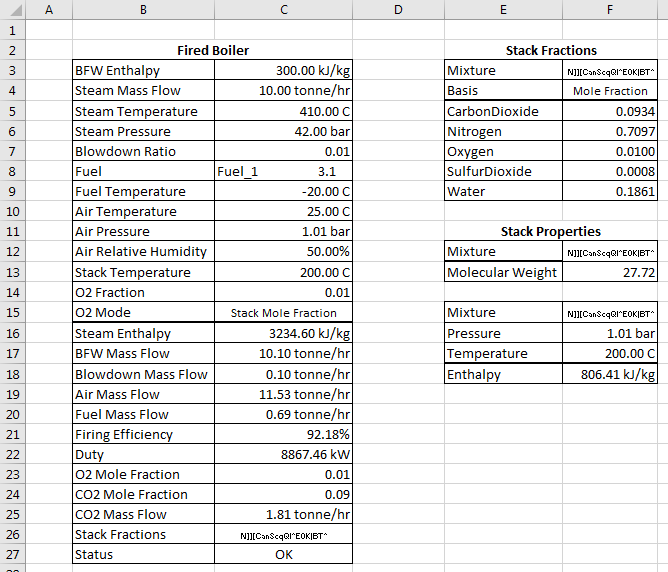Click the select-all corner triangle
Image resolution: width=668 pixels, height=572 pixels.
(x=13, y=9)
